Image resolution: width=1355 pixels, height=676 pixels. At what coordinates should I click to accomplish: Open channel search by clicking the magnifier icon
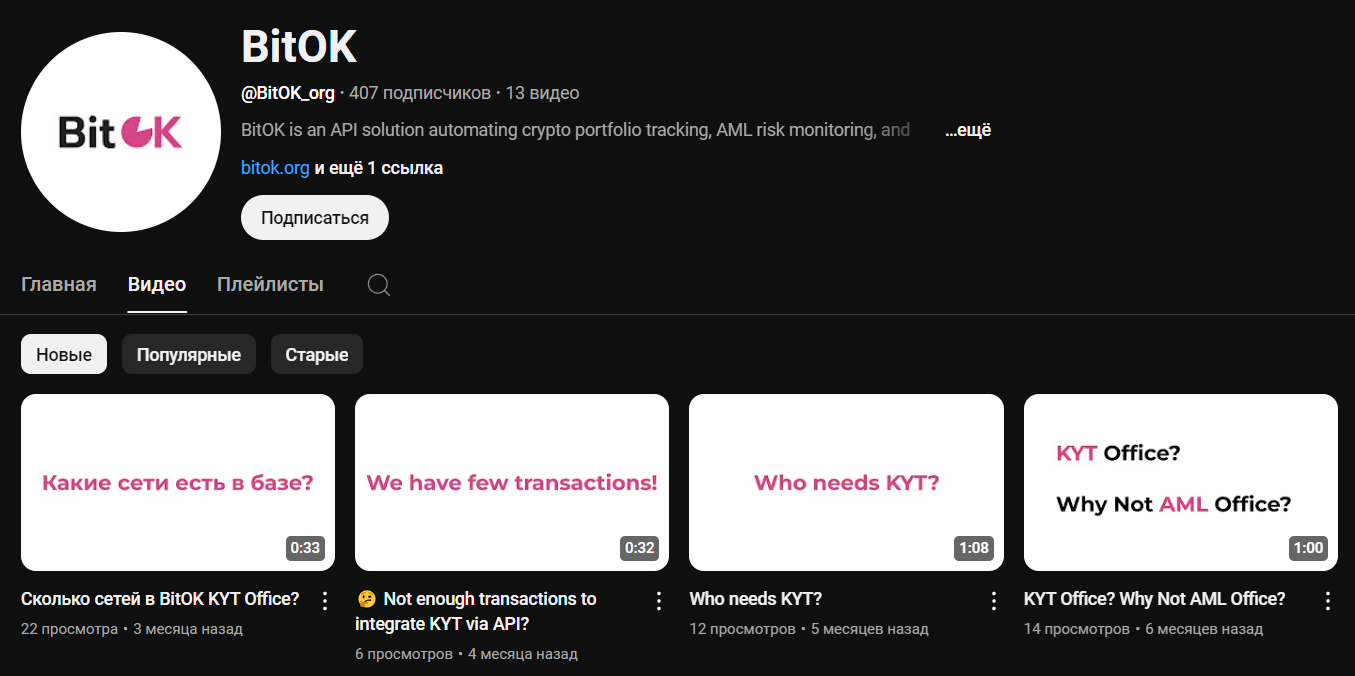(378, 284)
